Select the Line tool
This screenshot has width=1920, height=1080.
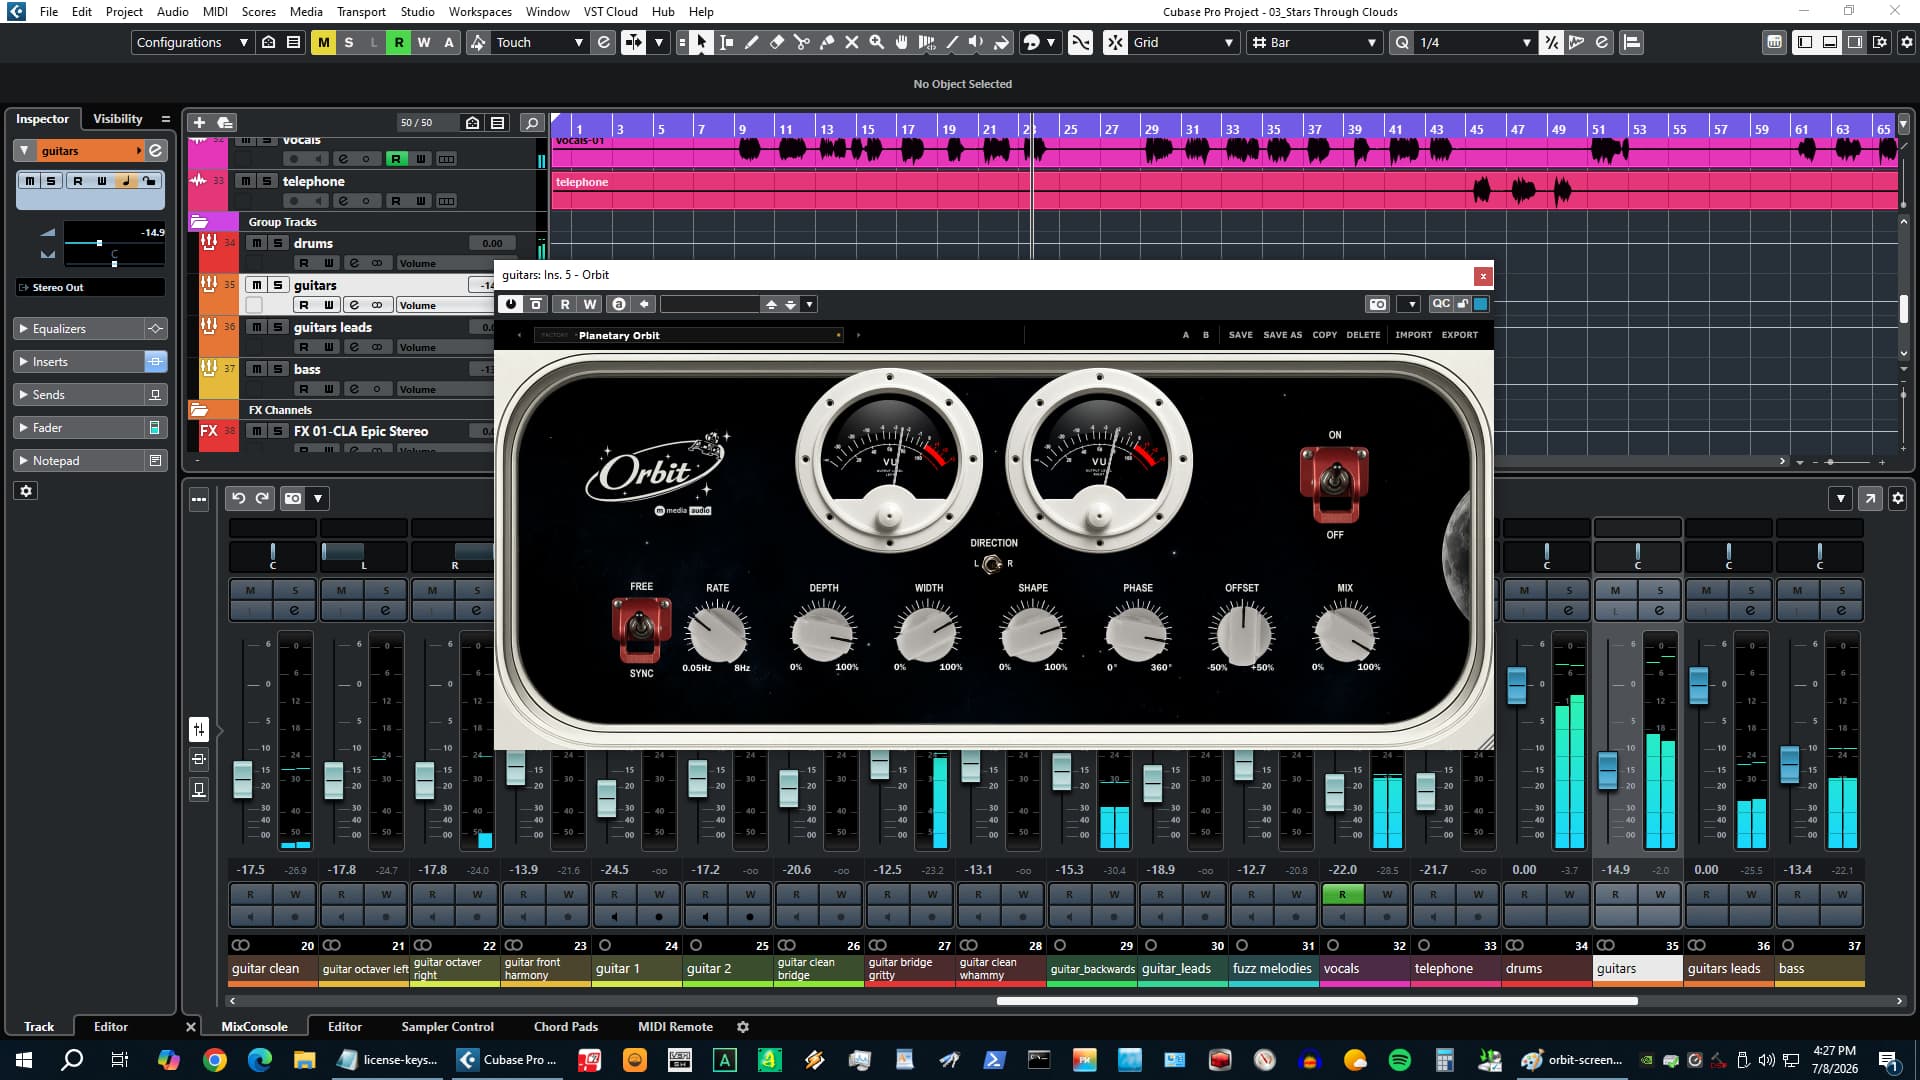(x=952, y=42)
